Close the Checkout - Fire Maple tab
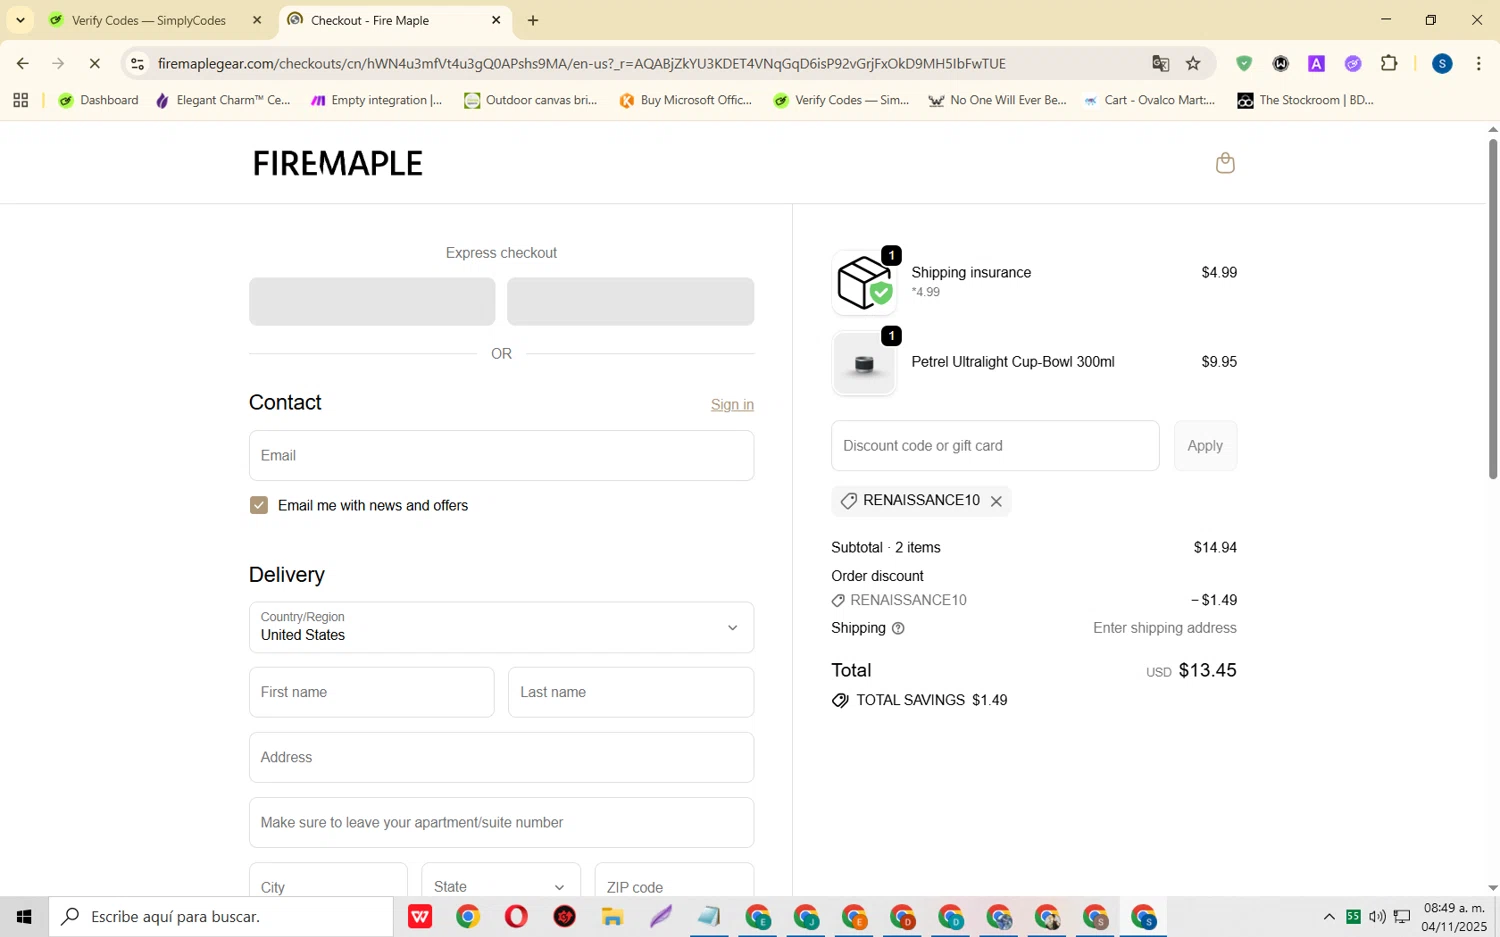 [496, 20]
